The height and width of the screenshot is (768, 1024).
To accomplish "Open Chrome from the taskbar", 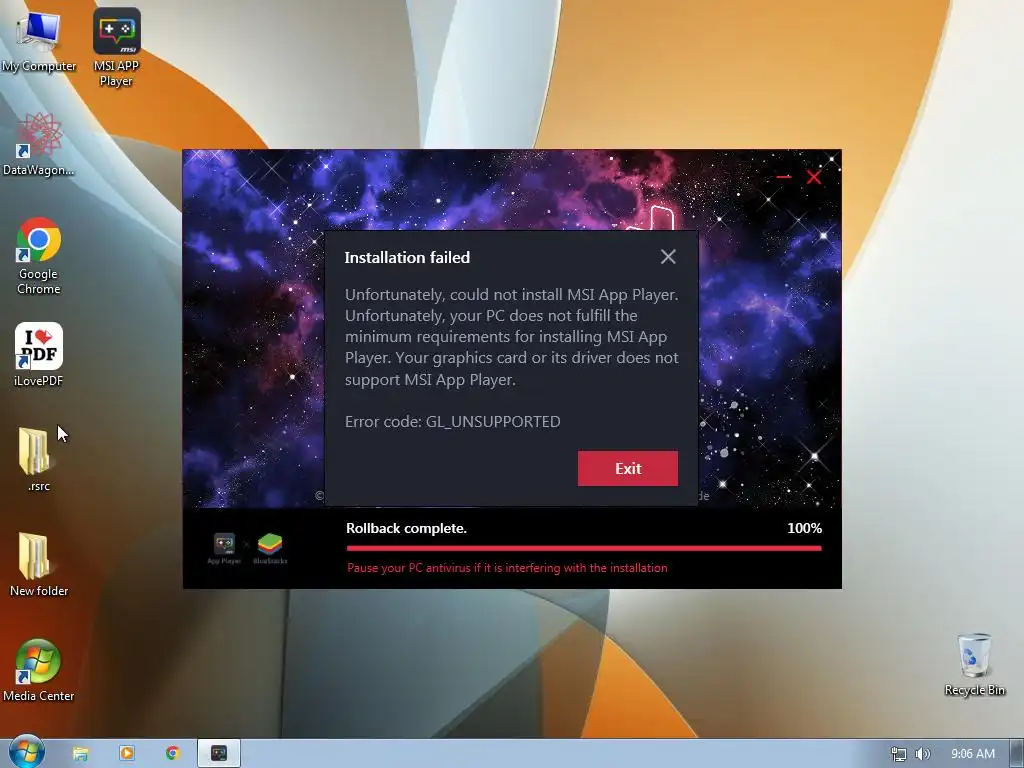I will [172, 754].
